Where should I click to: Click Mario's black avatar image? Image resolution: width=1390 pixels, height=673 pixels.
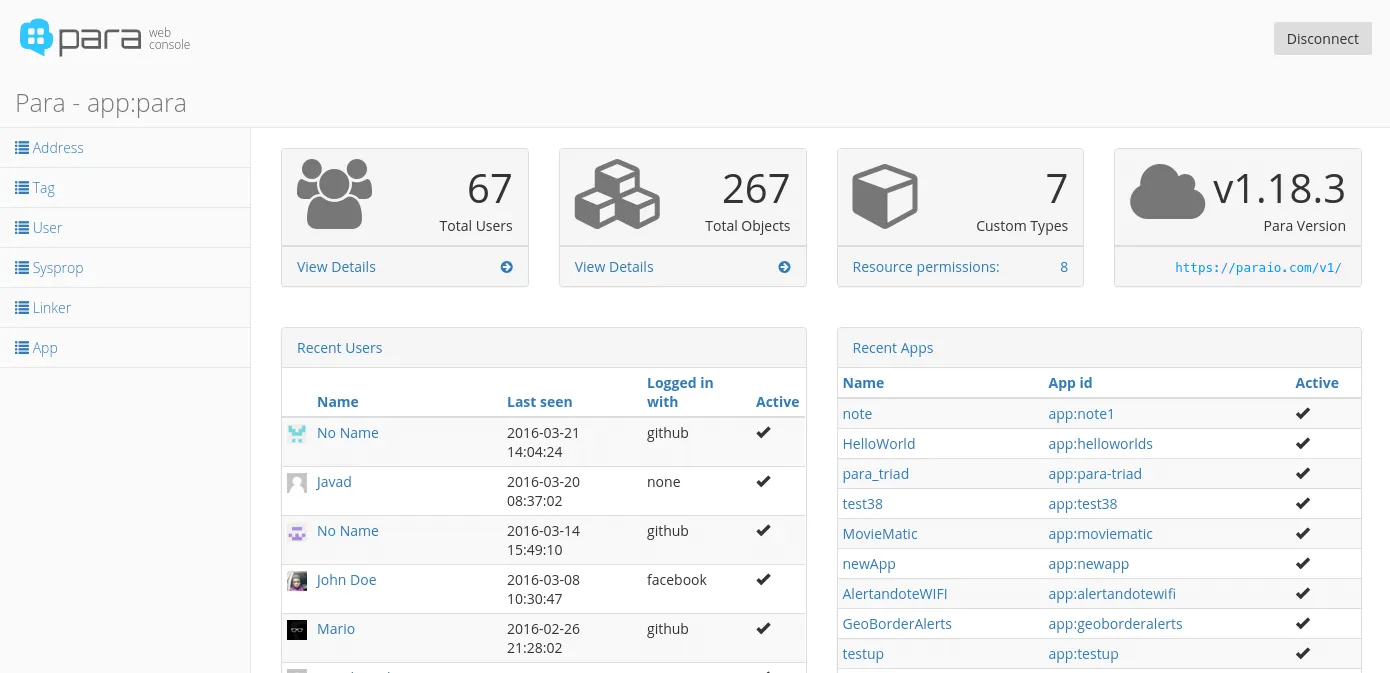coord(297,630)
